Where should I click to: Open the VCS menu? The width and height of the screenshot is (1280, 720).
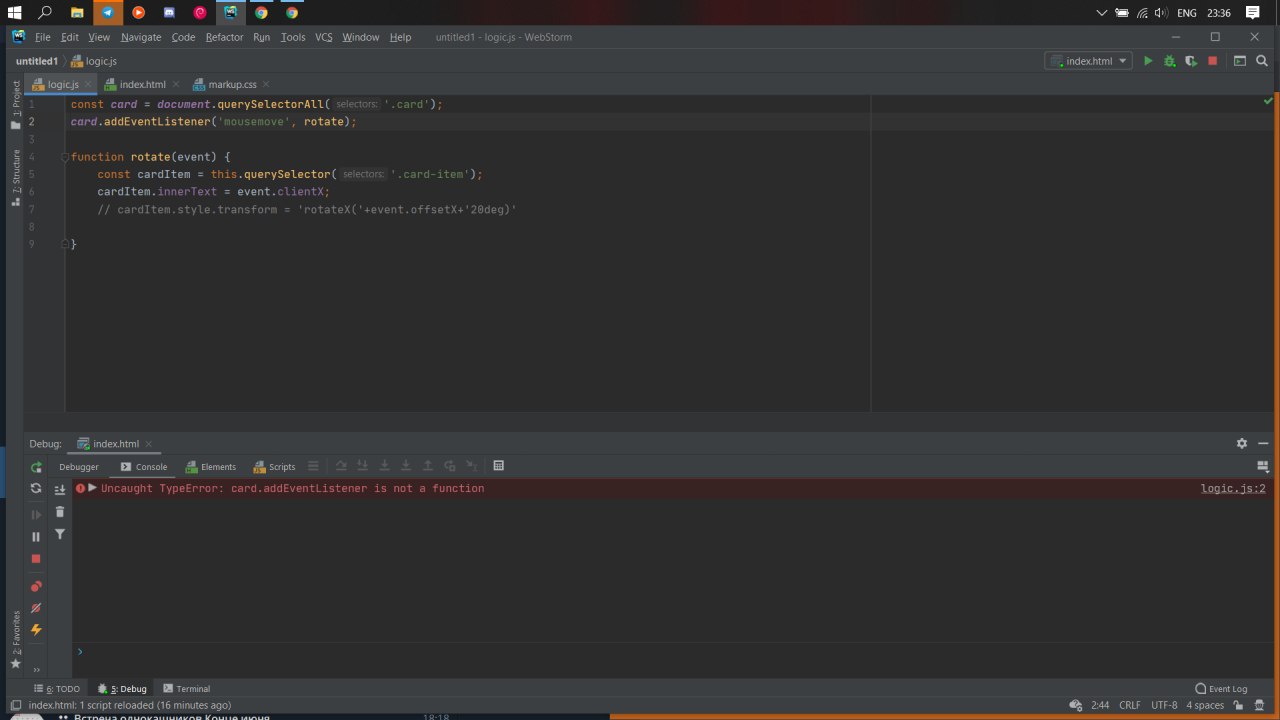pyautogui.click(x=324, y=37)
